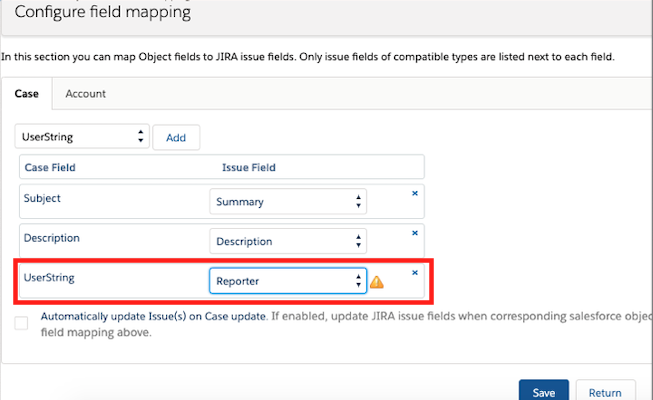Open the Description issue field dropdown
Screen dimensions: 653x400
tap(288, 242)
